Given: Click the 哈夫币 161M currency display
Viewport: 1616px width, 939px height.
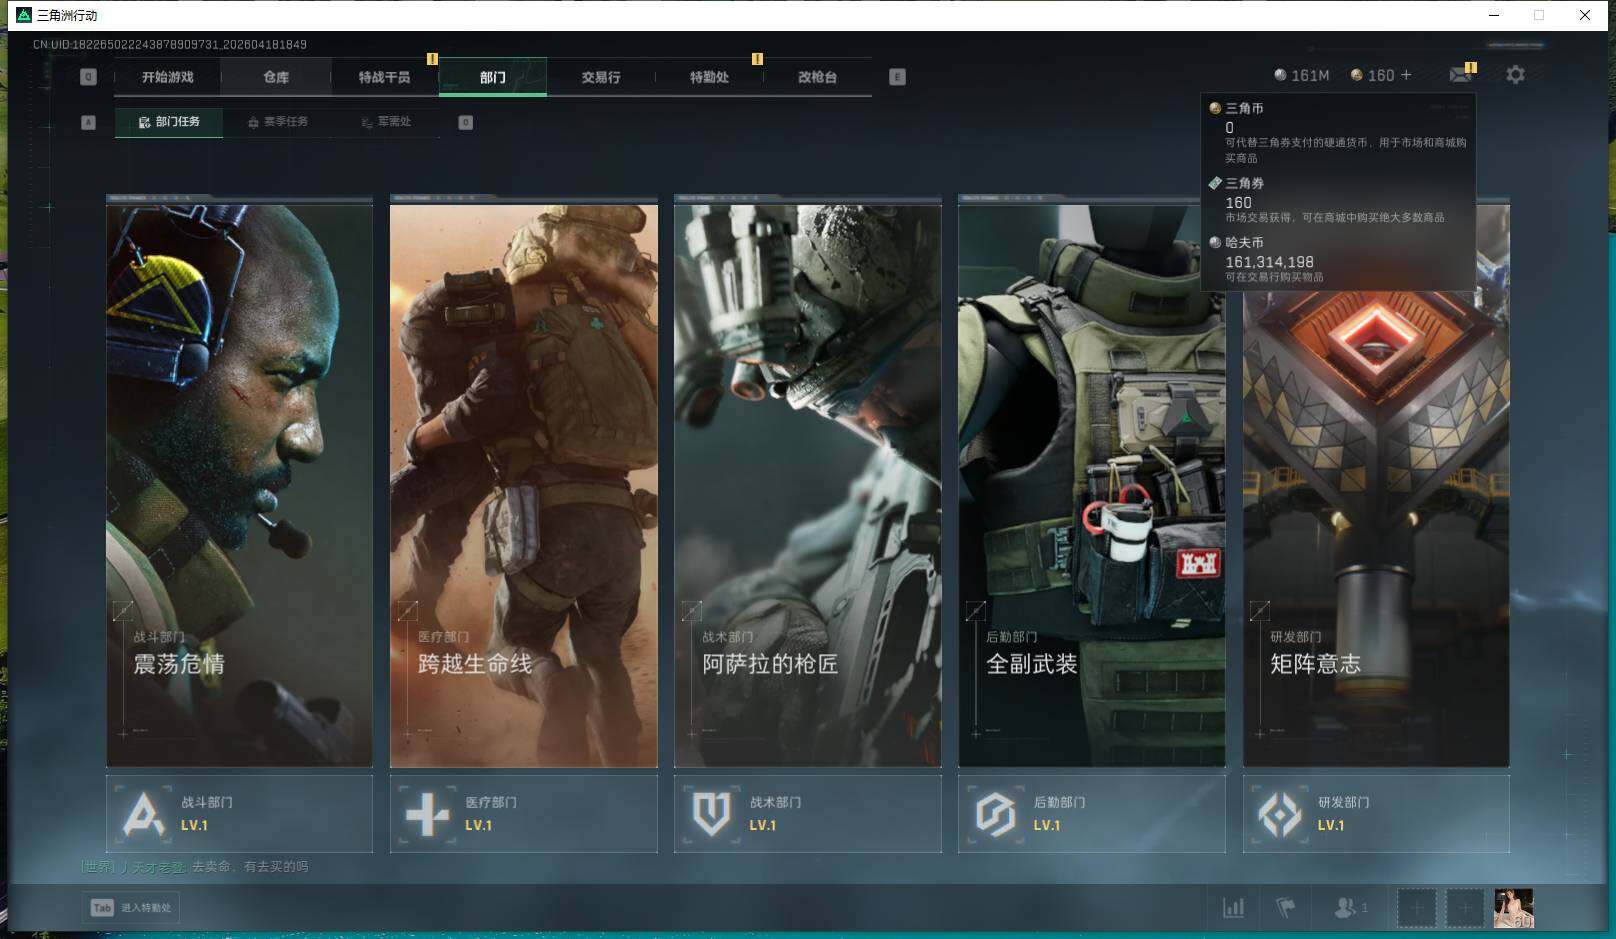Looking at the screenshot, I should click(x=1301, y=76).
